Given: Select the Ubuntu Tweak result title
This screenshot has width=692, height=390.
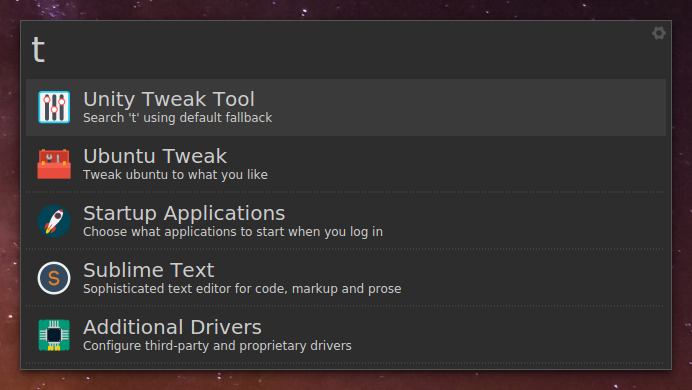Looking at the screenshot, I should pyautogui.click(x=155, y=156).
